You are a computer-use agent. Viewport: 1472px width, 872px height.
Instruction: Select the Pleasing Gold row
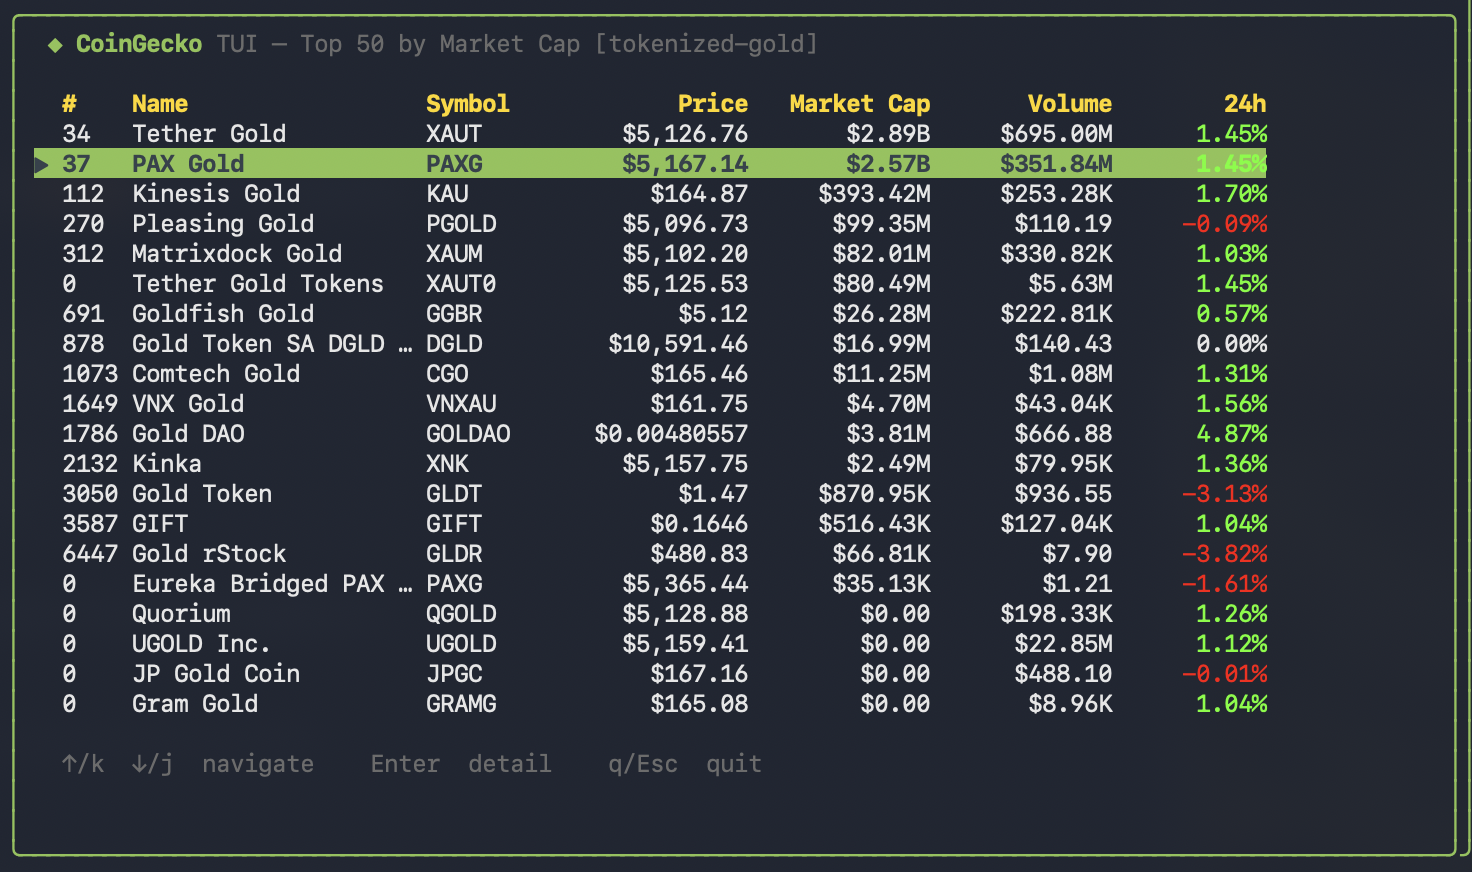tap(651, 224)
